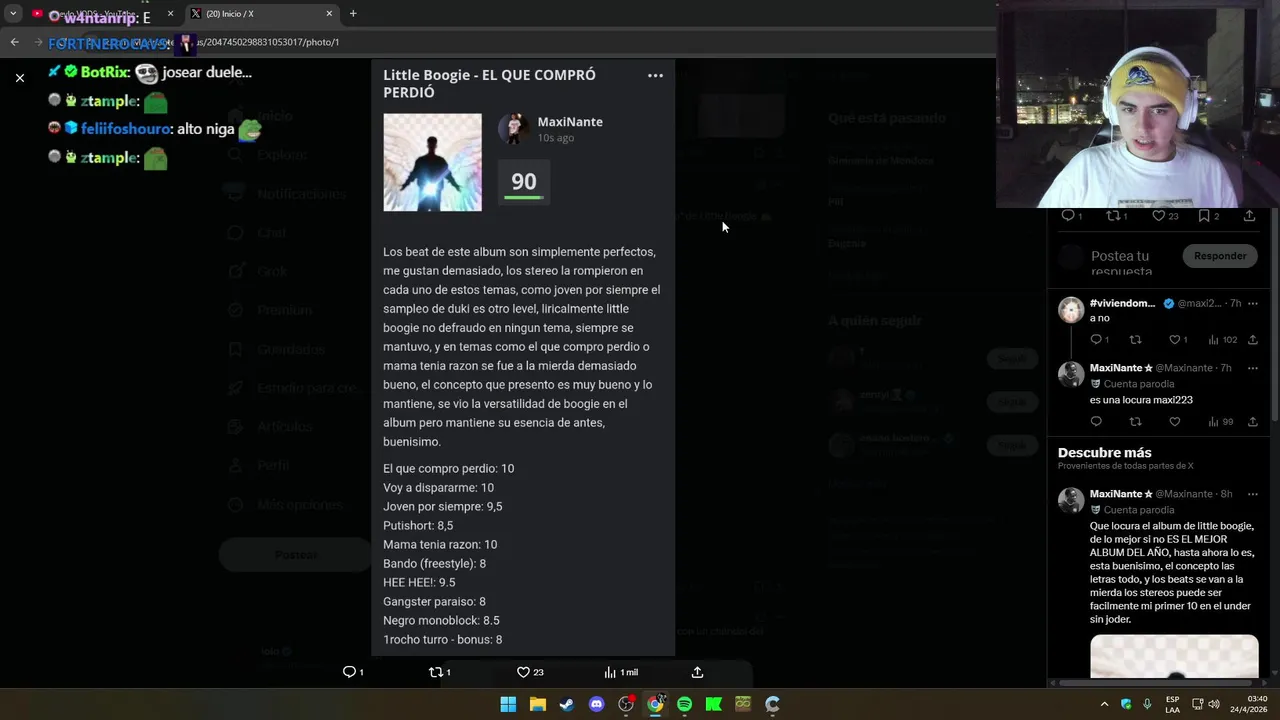This screenshot has width=1280, height=720.
Task: Open the volume control in the system tray
Action: pos(1213,704)
